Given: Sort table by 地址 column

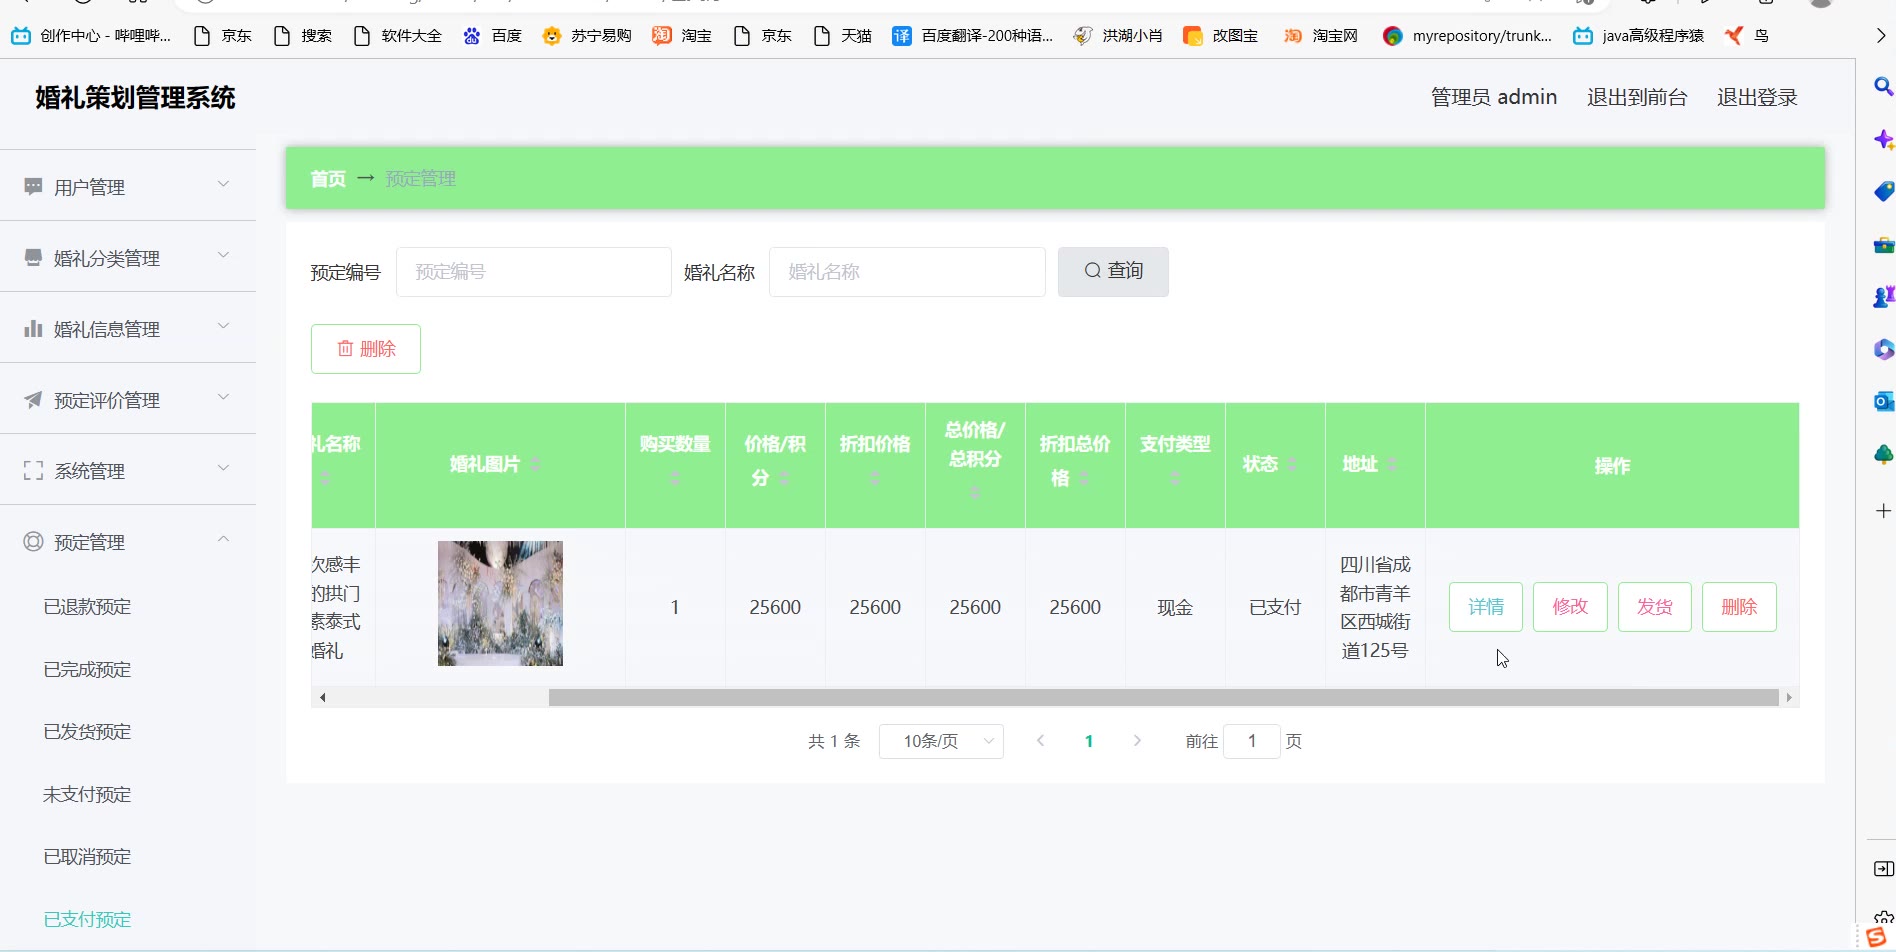Looking at the screenshot, I should coord(1392,464).
